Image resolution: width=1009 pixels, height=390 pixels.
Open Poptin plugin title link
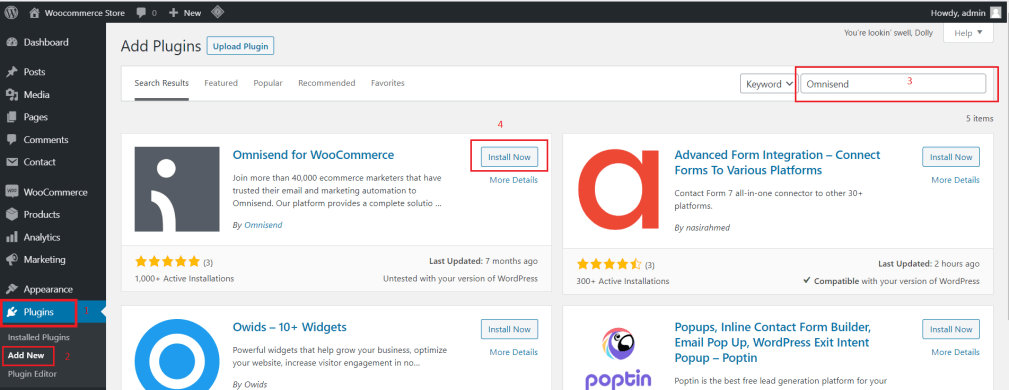click(x=773, y=342)
